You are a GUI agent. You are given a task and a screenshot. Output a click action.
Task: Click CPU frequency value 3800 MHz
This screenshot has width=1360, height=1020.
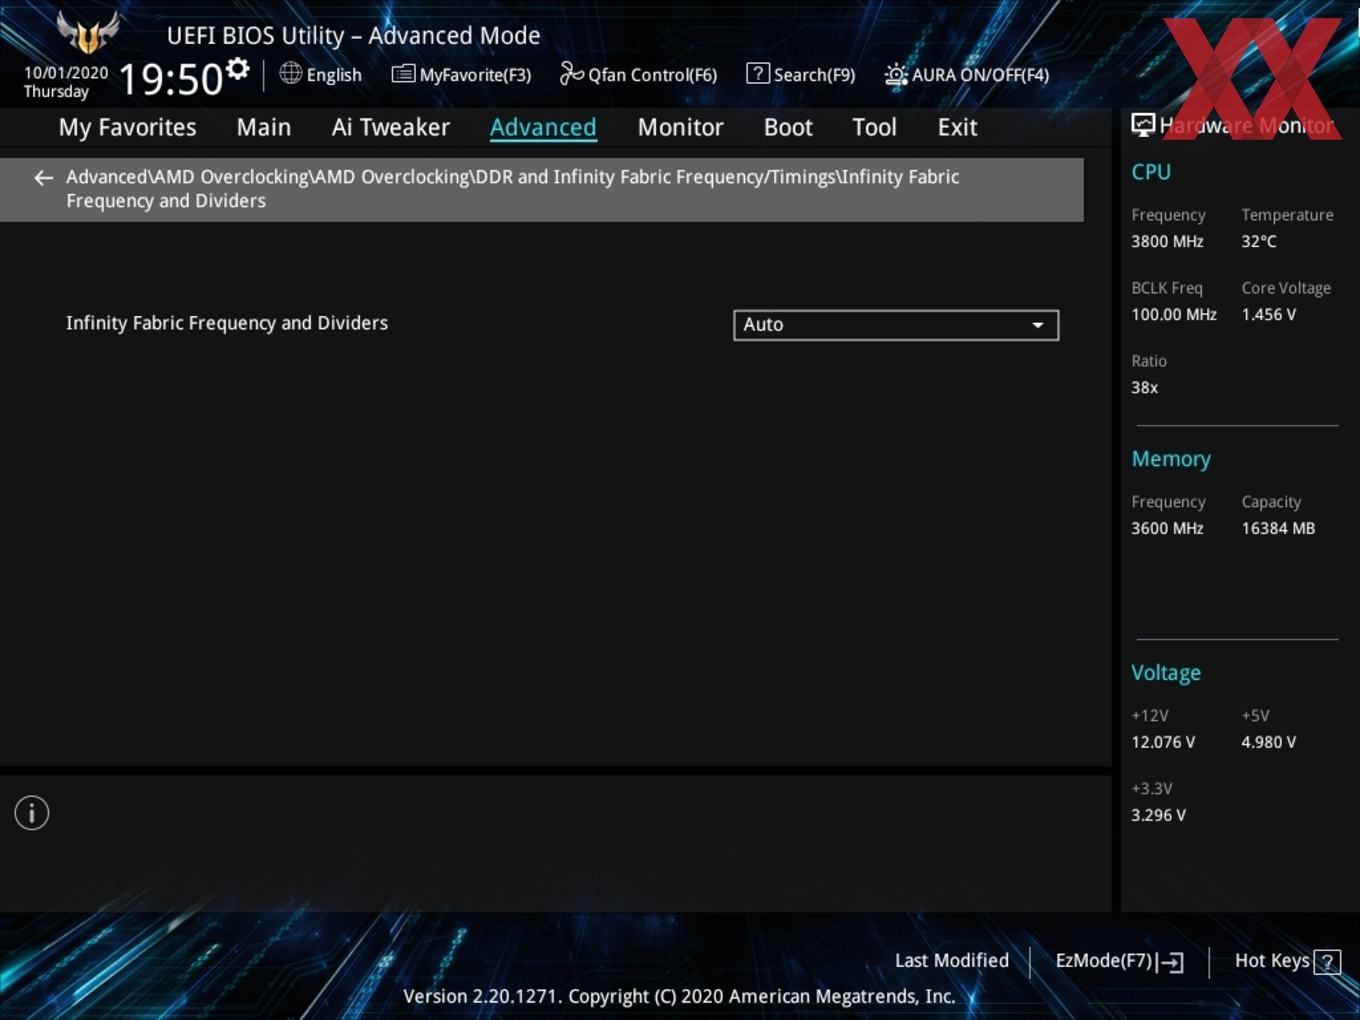[1167, 242]
